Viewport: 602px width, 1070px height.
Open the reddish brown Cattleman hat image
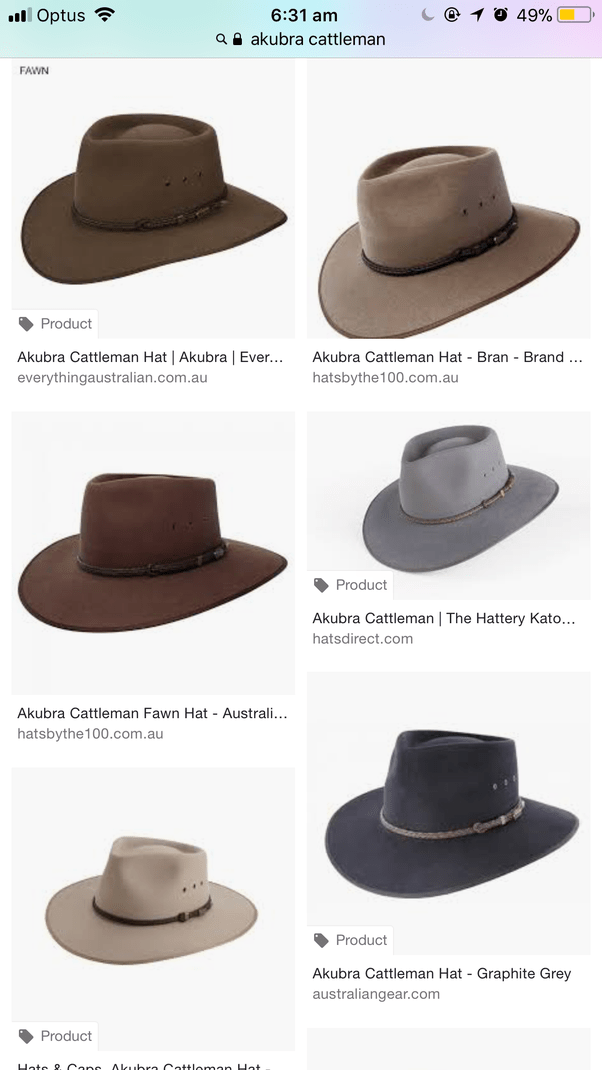[154, 553]
